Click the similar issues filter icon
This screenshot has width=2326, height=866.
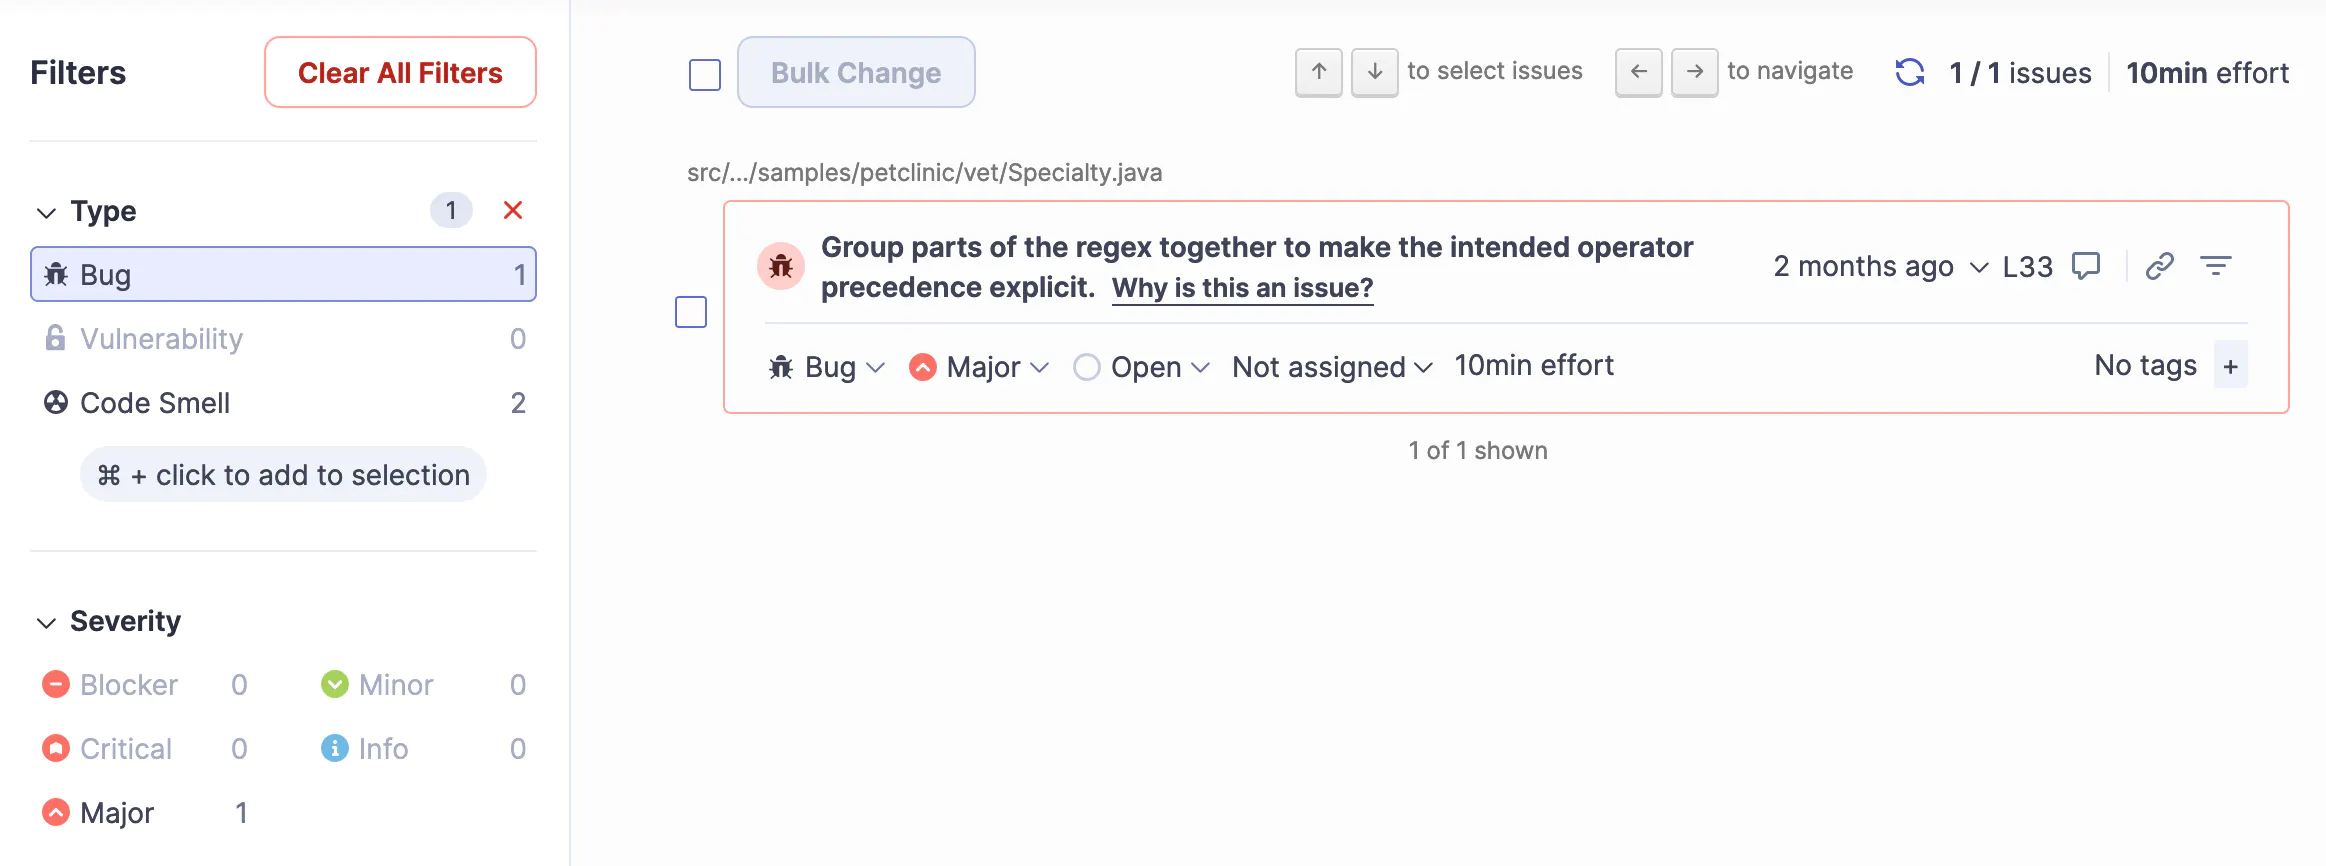(2217, 266)
